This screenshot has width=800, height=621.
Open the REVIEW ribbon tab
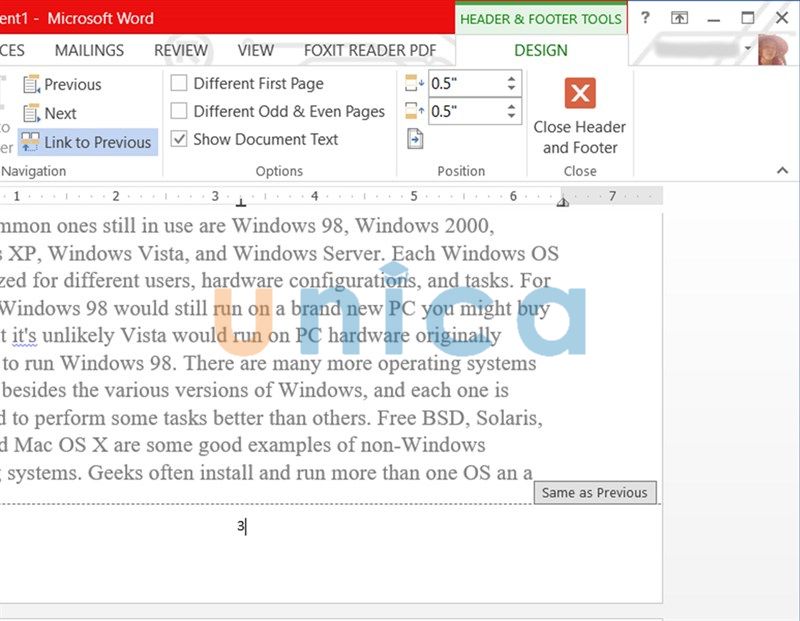tap(181, 50)
